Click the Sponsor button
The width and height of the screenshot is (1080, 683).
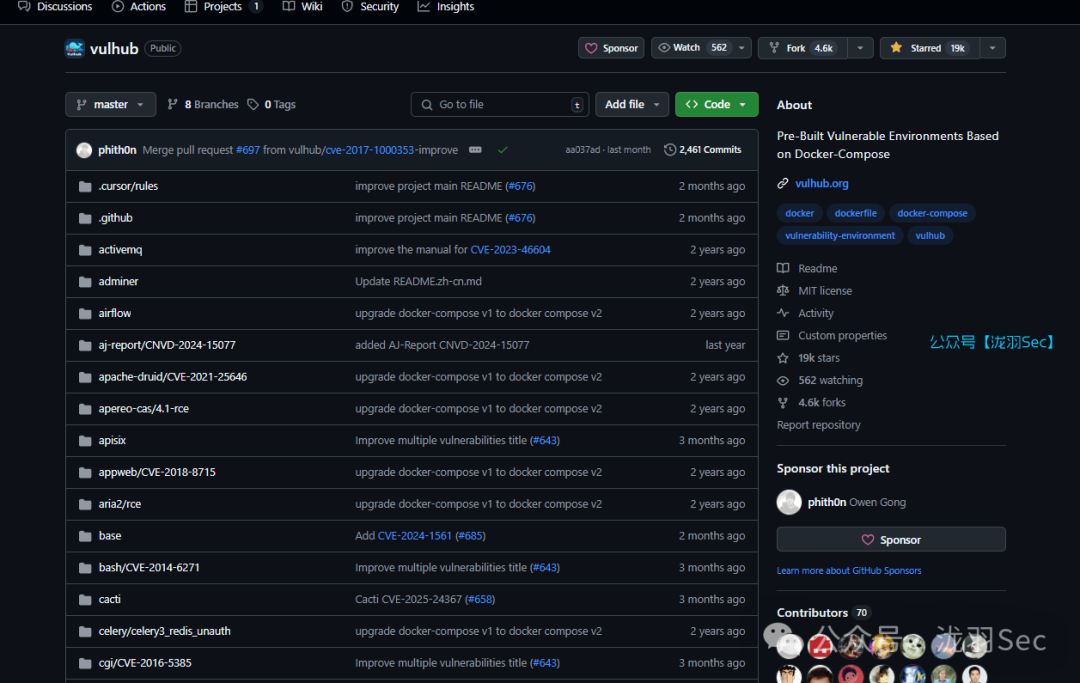point(610,47)
